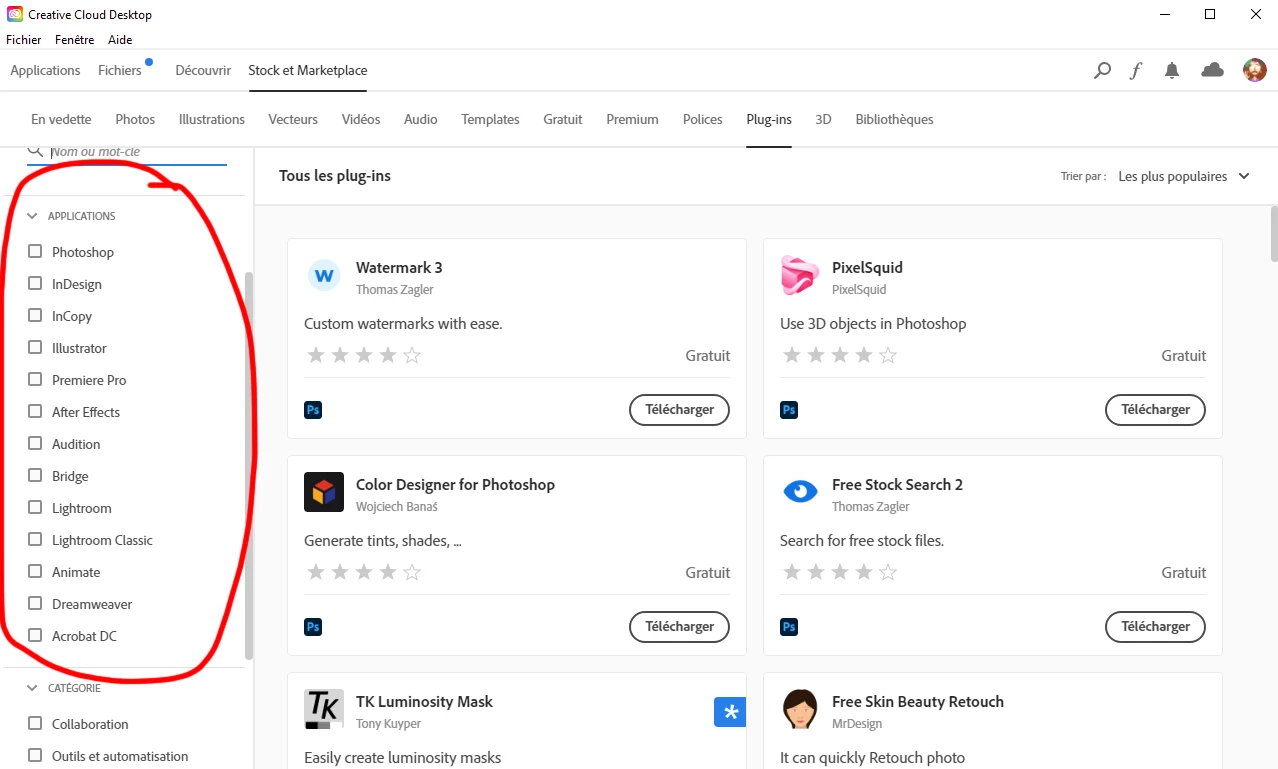
Task: Open the Vecteurs category tab
Action: click(x=293, y=119)
